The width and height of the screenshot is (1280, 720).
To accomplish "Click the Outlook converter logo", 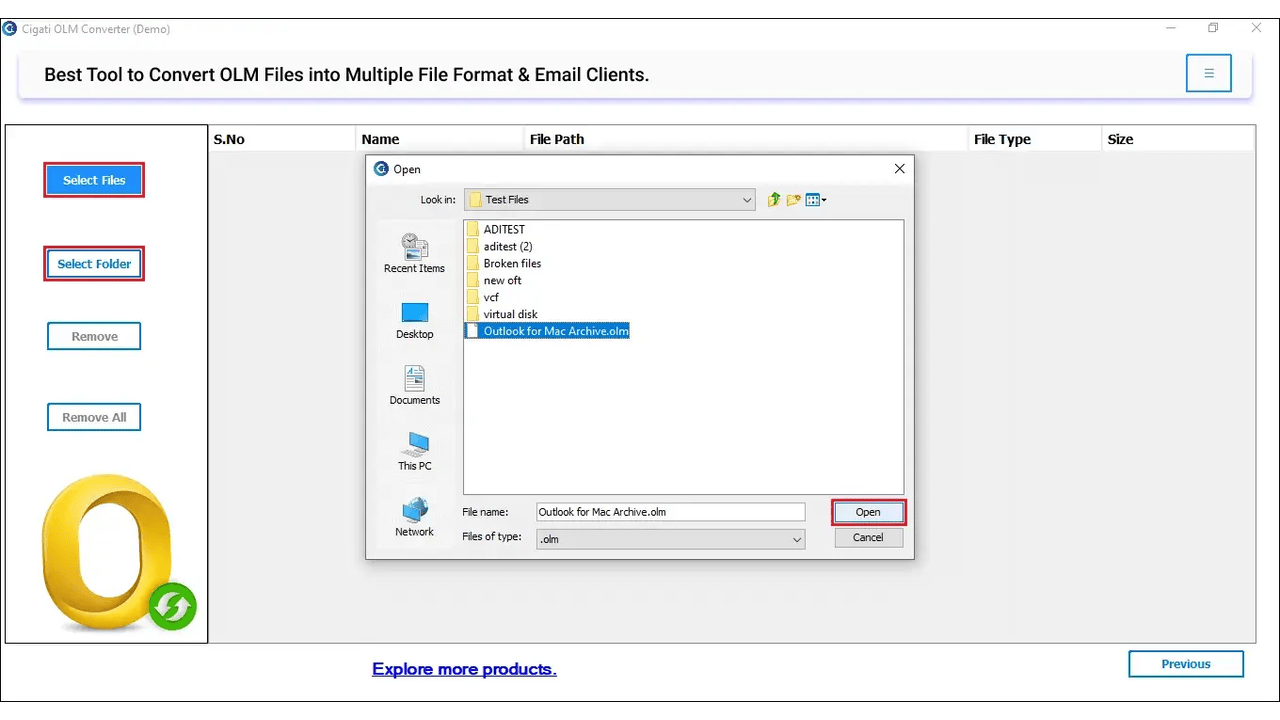I will [x=119, y=552].
